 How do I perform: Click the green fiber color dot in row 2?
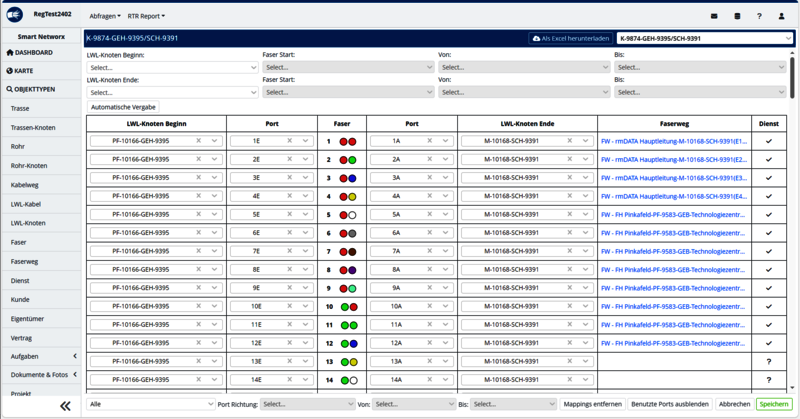click(353, 160)
